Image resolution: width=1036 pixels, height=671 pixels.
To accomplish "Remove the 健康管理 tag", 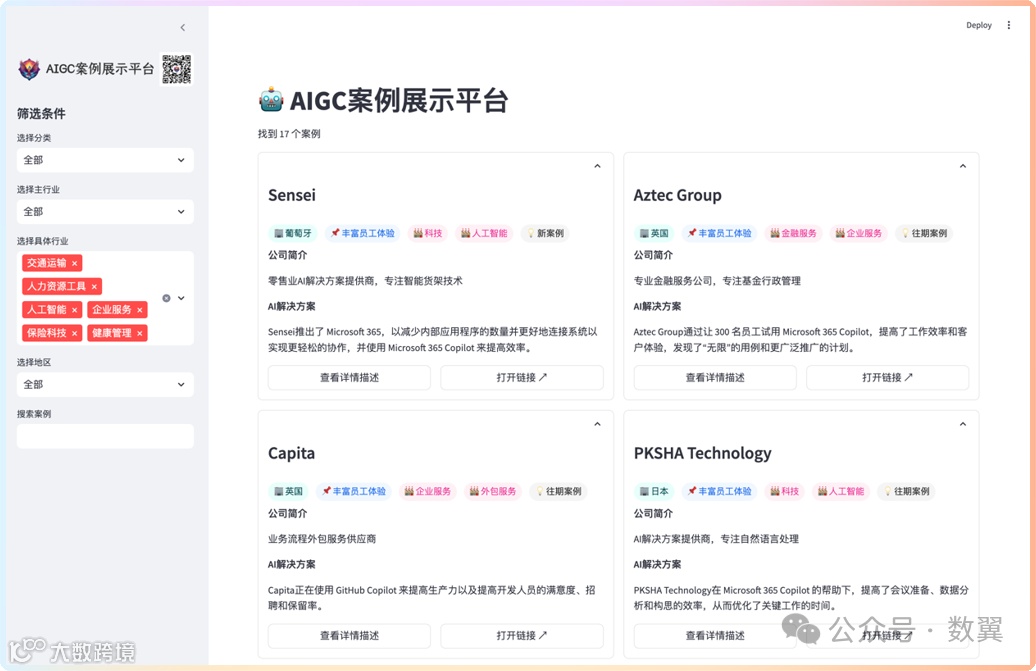I will pyautogui.click(x=139, y=333).
